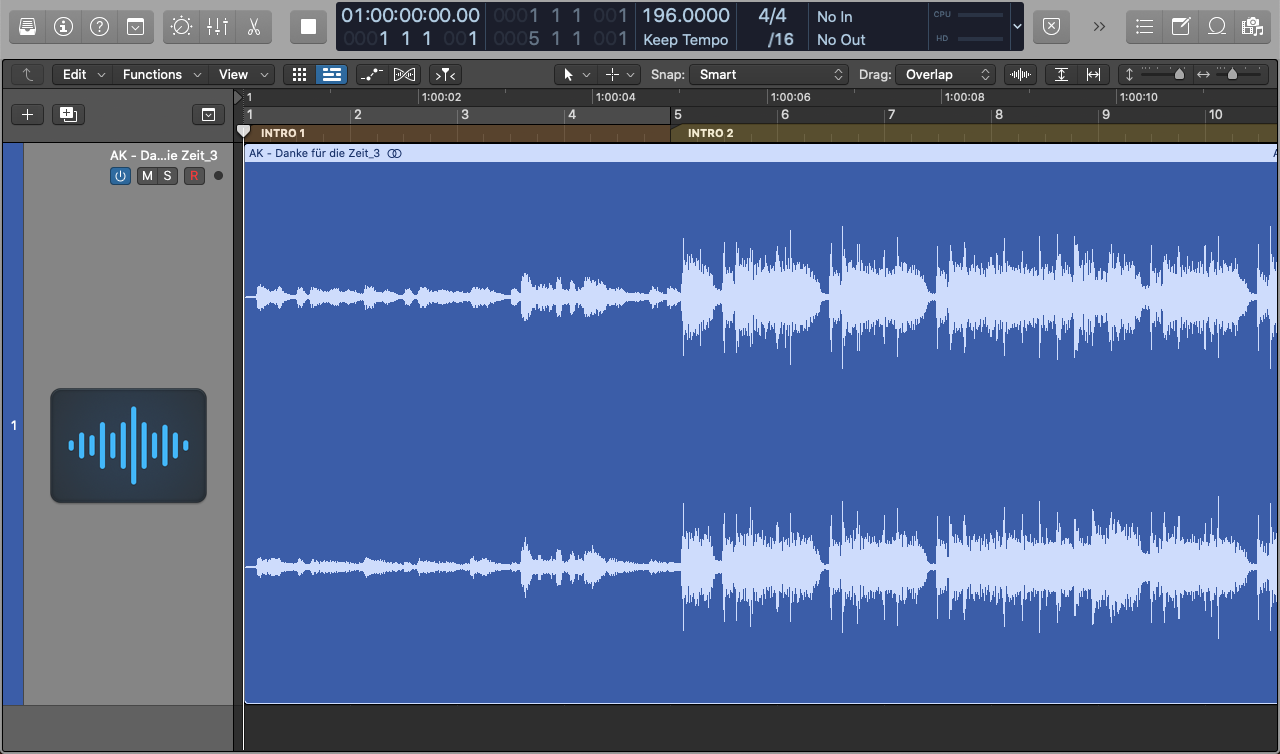Solo the AK Danke für die Zeit_3 track
Image resolution: width=1280 pixels, height=754 pixels.
(167, 176)
